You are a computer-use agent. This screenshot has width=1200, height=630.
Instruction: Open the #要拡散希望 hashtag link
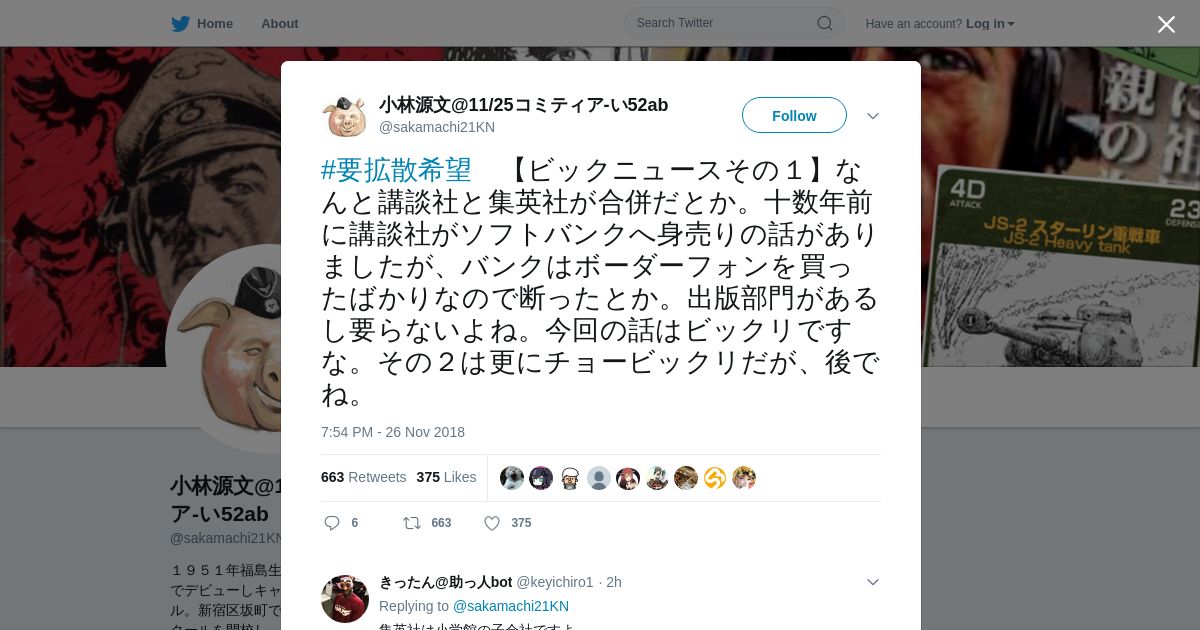point(396,170)
